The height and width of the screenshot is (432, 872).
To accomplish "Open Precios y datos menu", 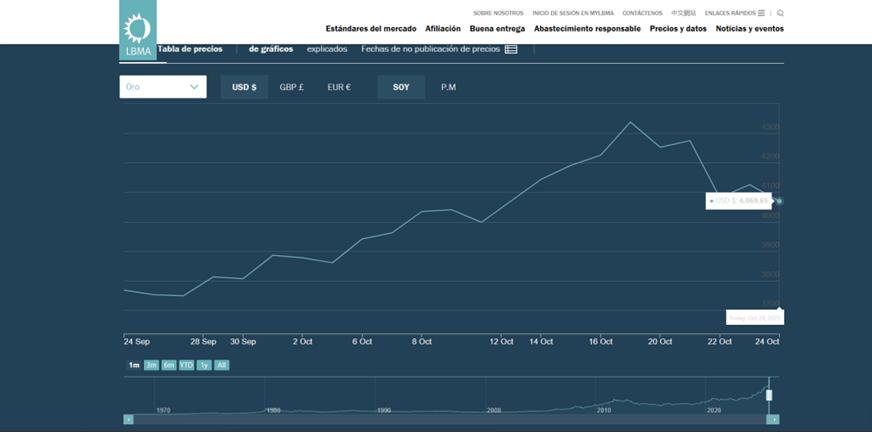I will [x=678, y=29].
